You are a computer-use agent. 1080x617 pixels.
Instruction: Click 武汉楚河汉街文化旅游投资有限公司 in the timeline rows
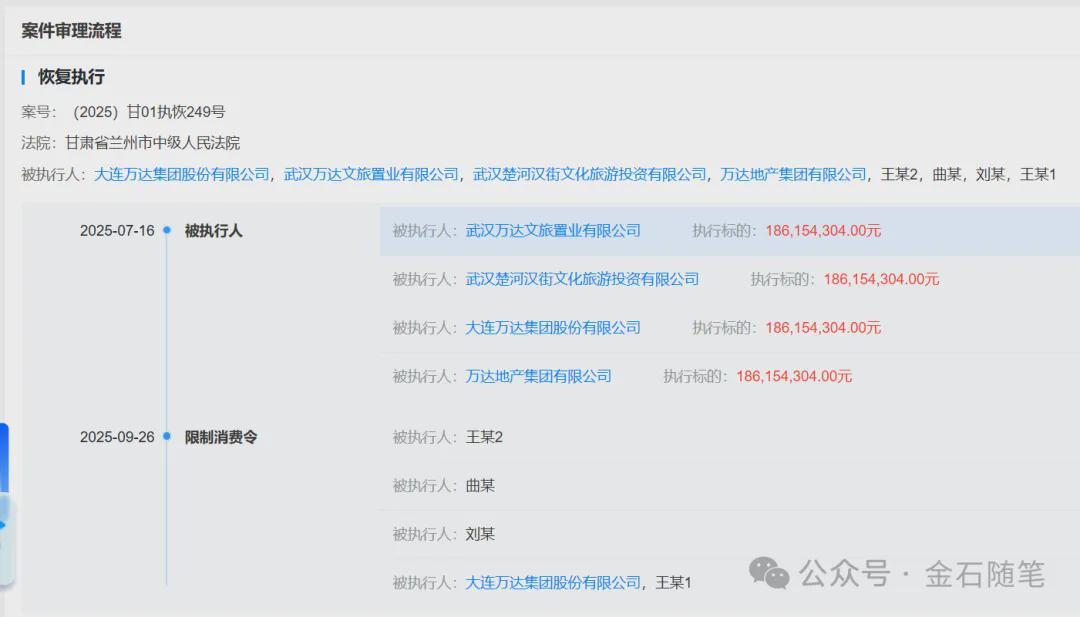pos(582,279)
